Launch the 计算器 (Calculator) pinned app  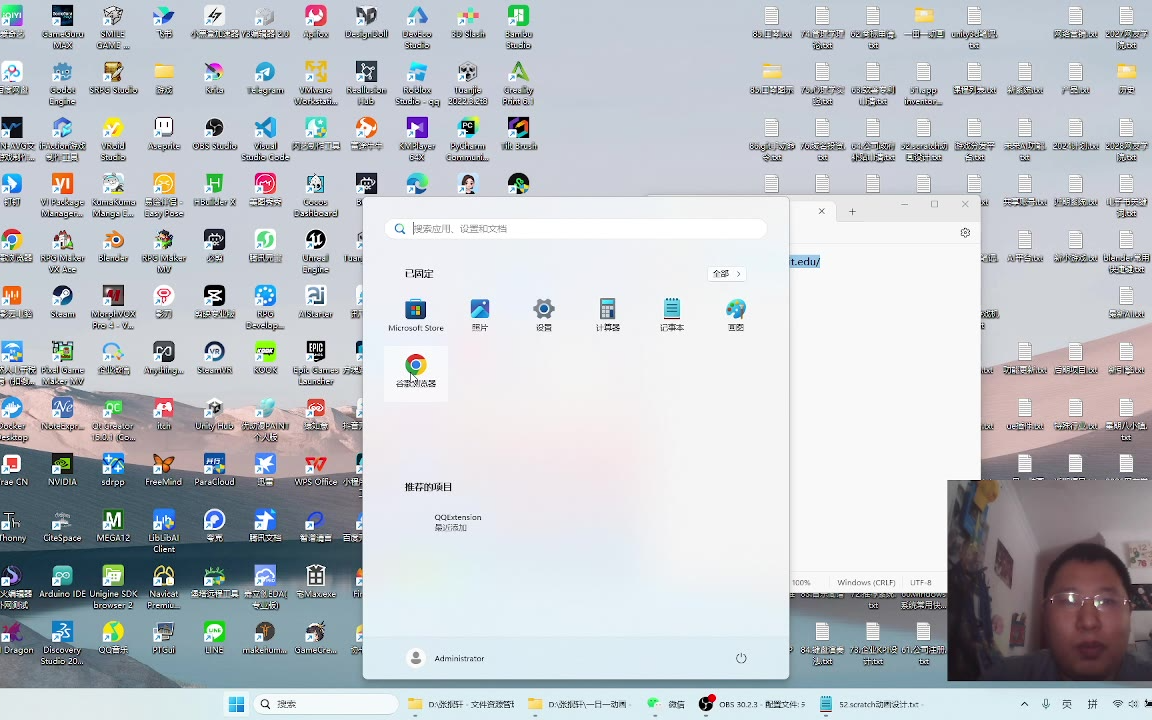[608, 315]
